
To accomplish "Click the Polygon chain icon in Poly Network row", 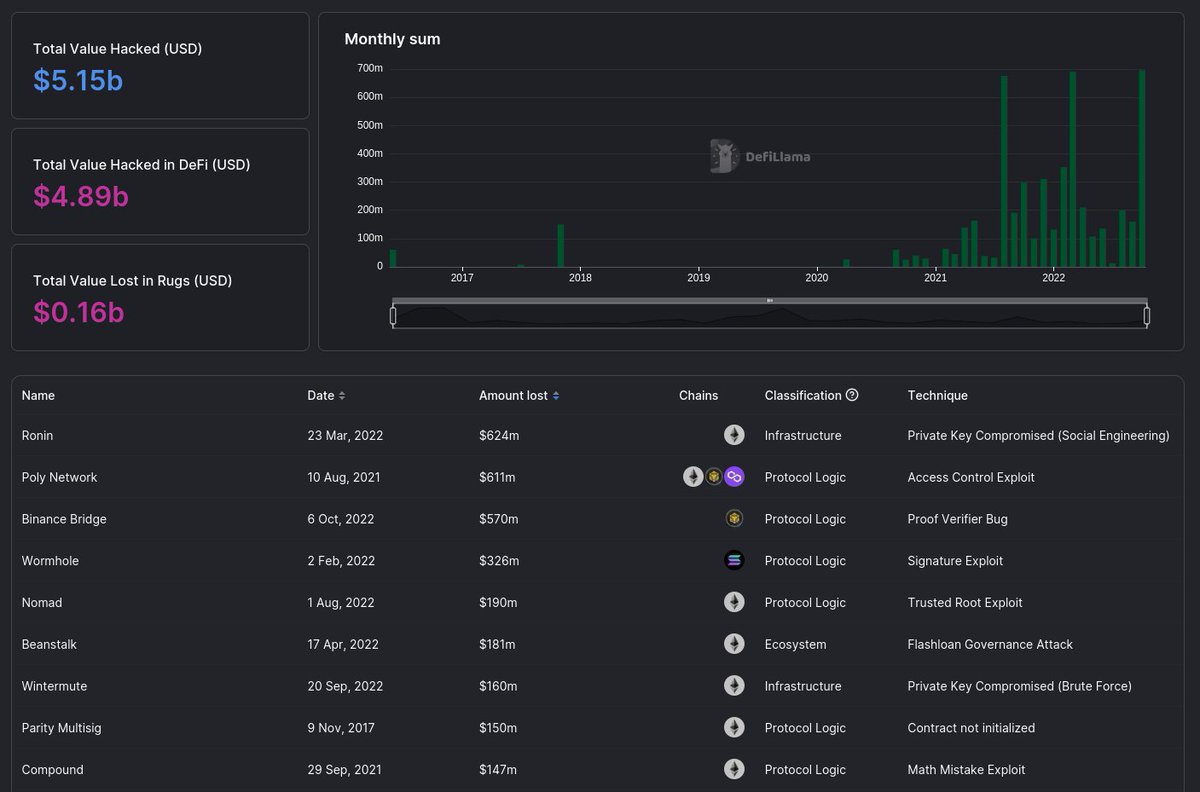I will pyautogui.click(x=734, y=477).
